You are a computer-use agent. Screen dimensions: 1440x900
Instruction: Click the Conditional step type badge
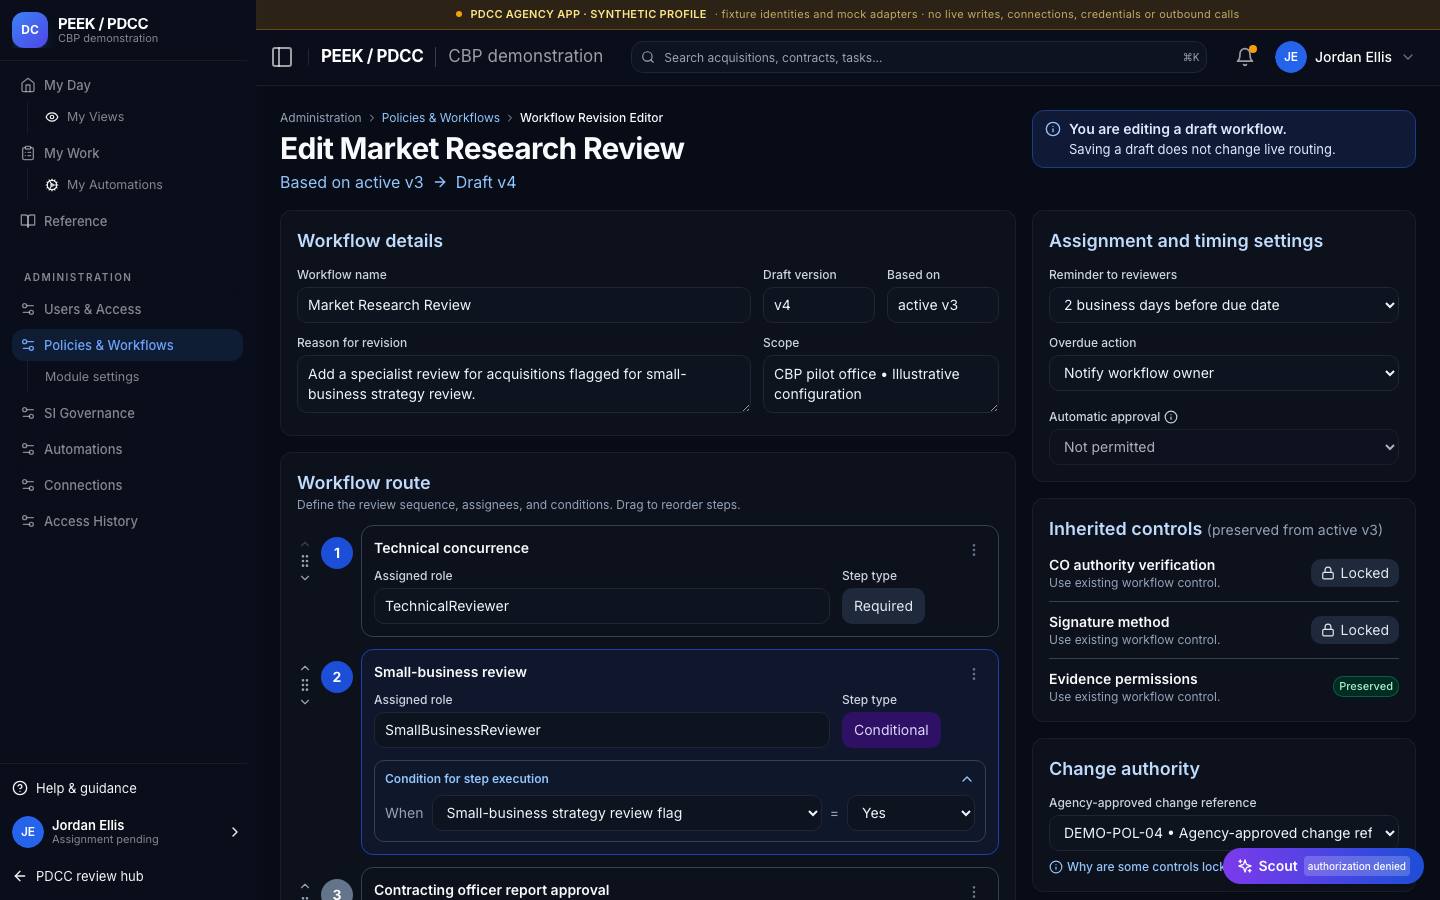click(891, 730)
